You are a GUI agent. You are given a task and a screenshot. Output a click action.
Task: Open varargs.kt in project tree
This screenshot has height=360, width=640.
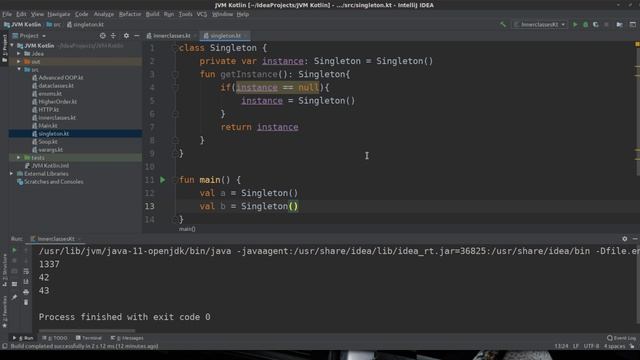(x=47, y=150)
